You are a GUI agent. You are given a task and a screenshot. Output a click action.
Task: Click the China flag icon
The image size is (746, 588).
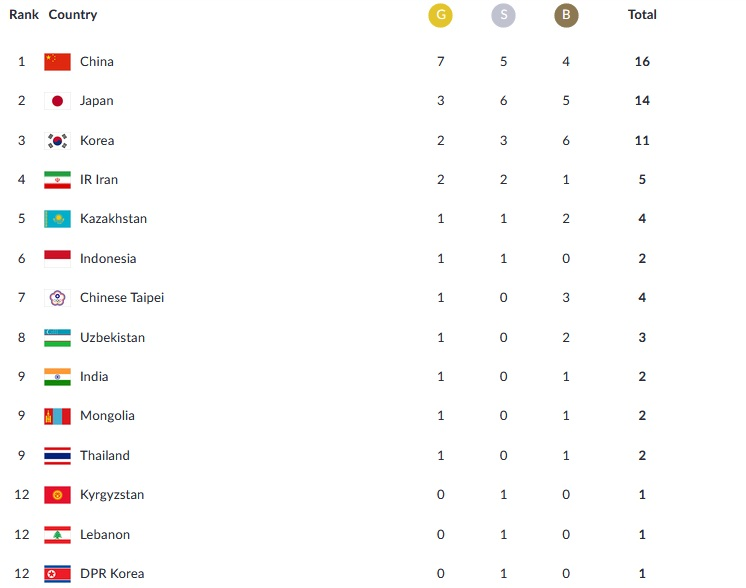57,62
